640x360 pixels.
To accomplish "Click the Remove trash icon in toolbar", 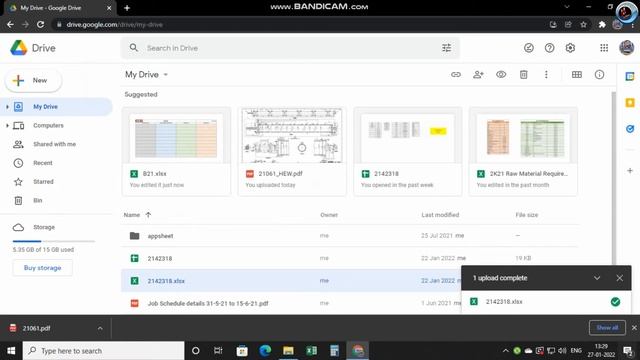I will click(x=524, y=74).
